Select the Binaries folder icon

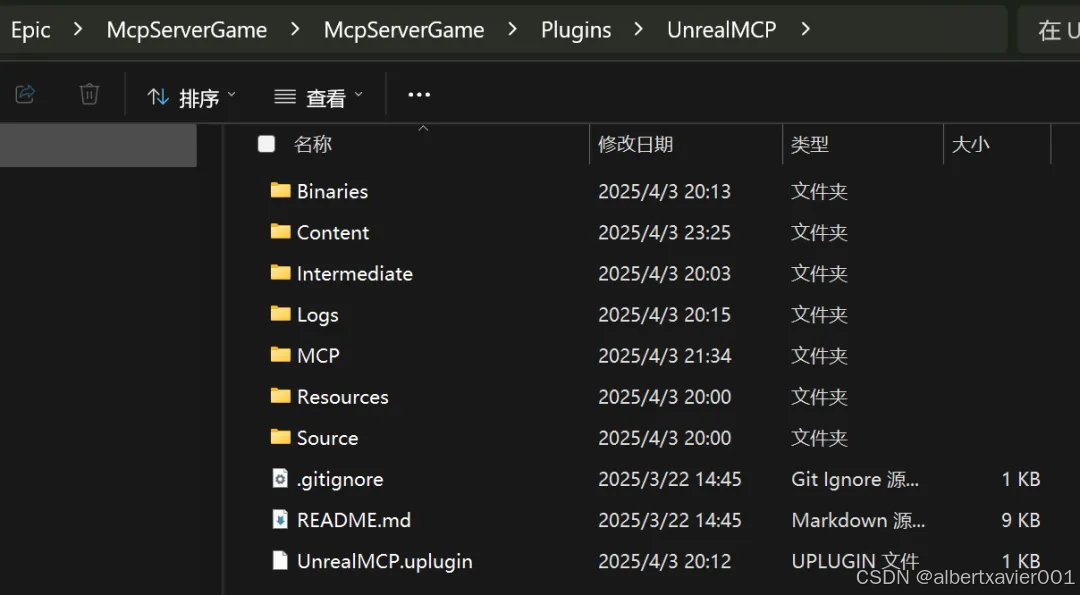(x=280, y=190)
